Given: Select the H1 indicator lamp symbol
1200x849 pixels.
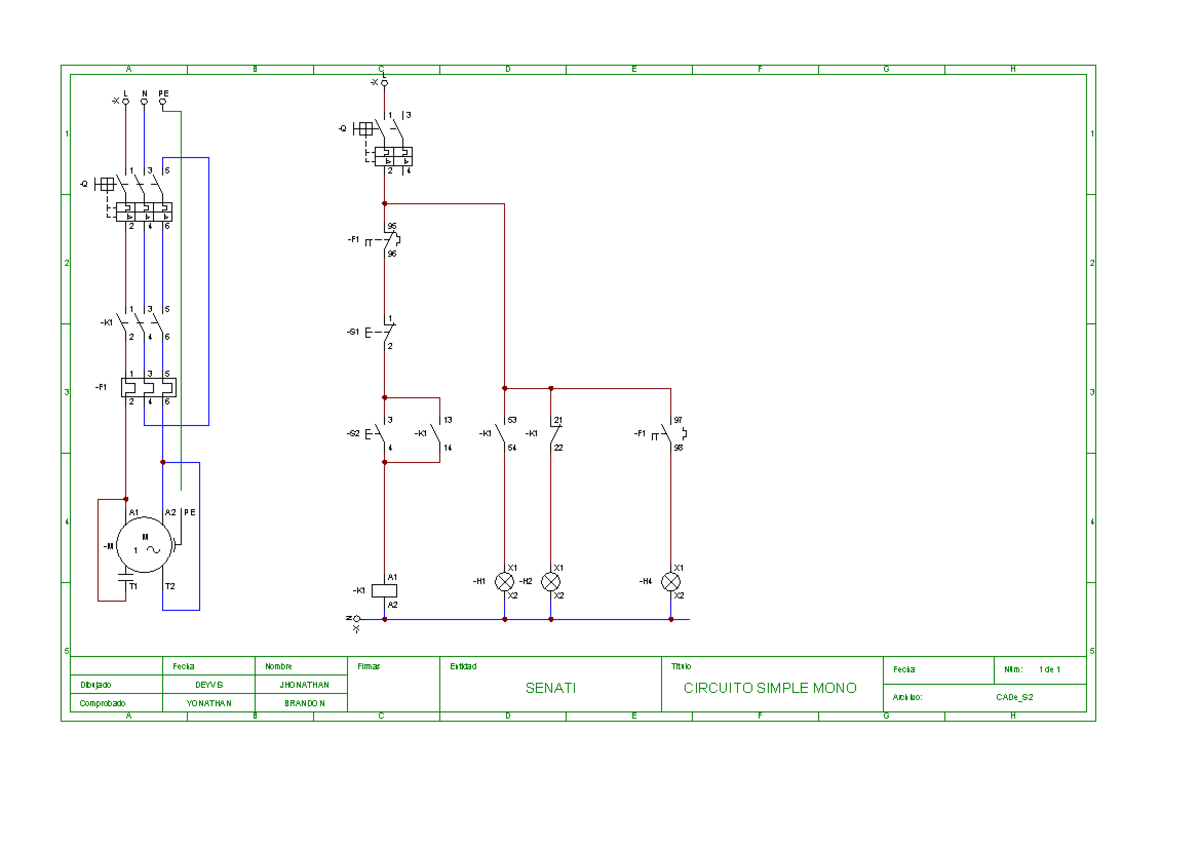Looking at the screenshot, I should coord(505,580).
